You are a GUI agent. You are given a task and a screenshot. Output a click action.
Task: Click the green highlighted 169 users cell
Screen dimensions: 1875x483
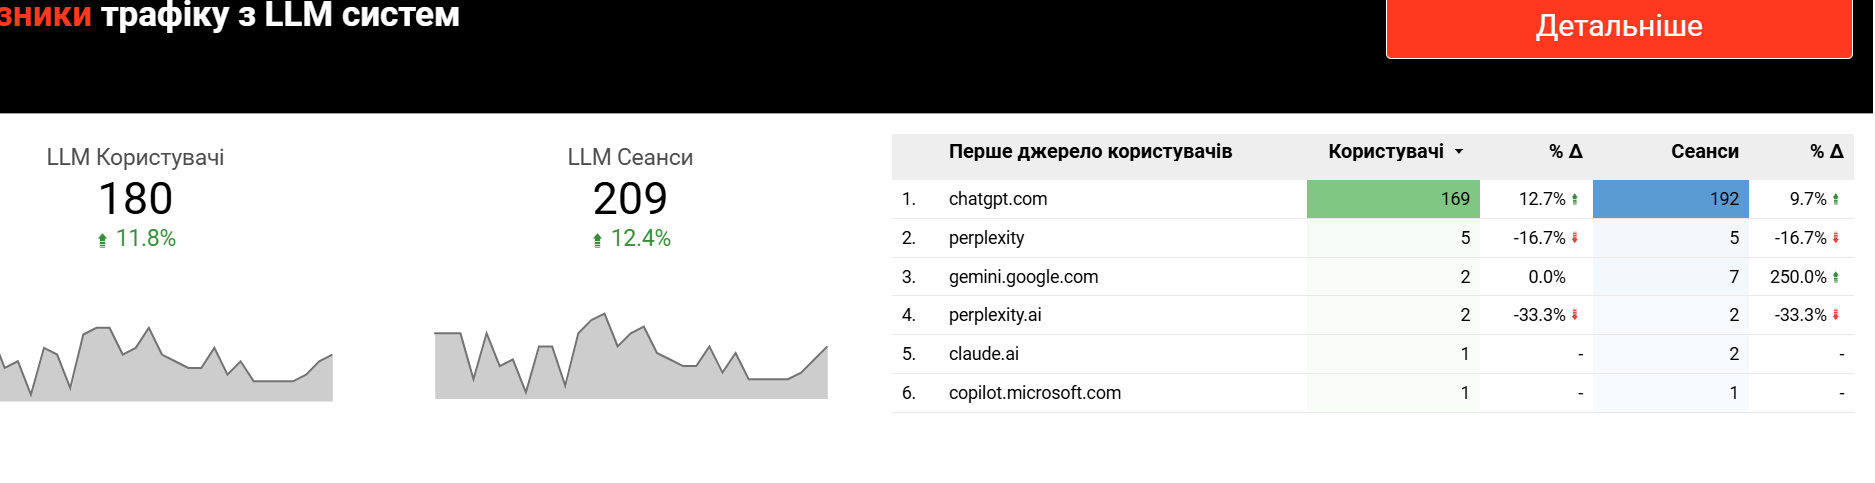[x=1393, y=199]
